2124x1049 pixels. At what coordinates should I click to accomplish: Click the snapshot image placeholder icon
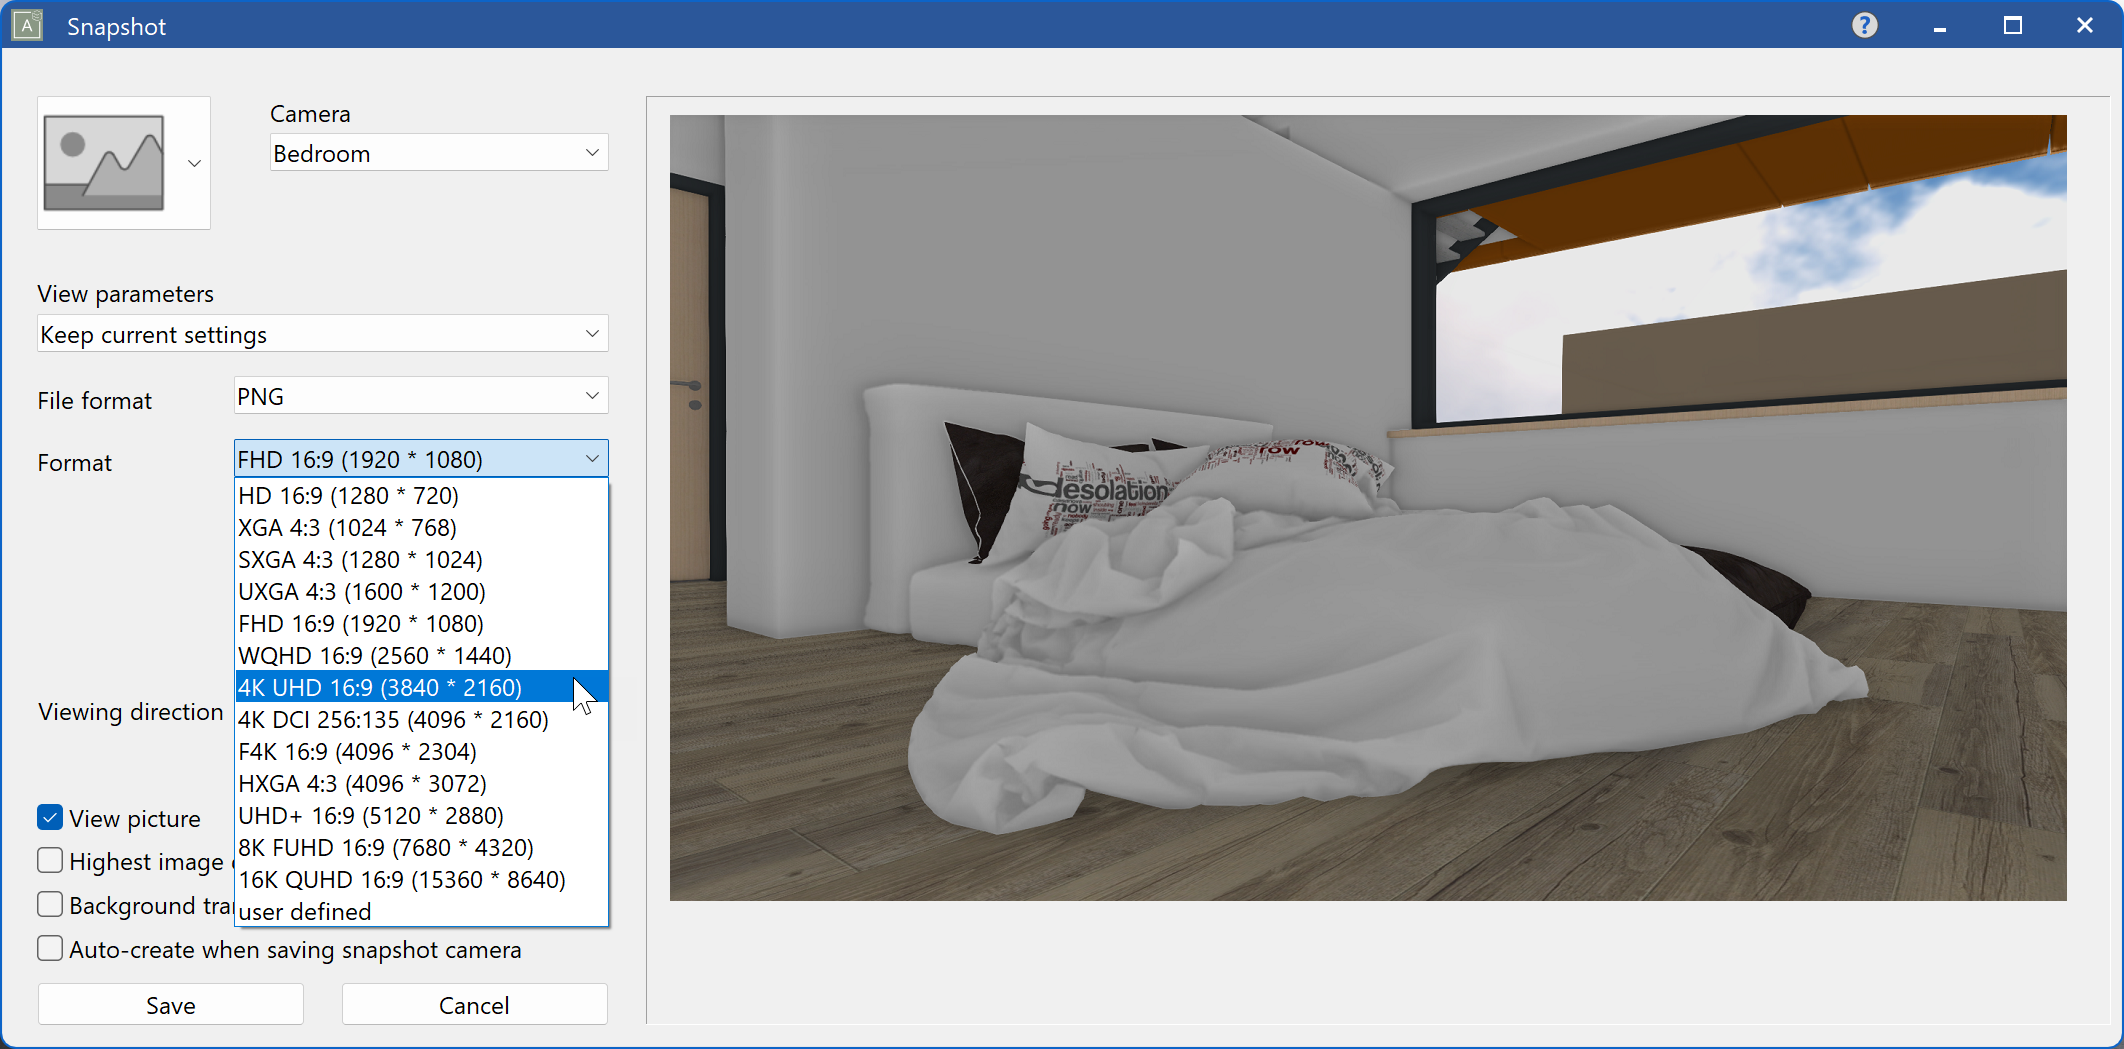[x=104, y=162]
